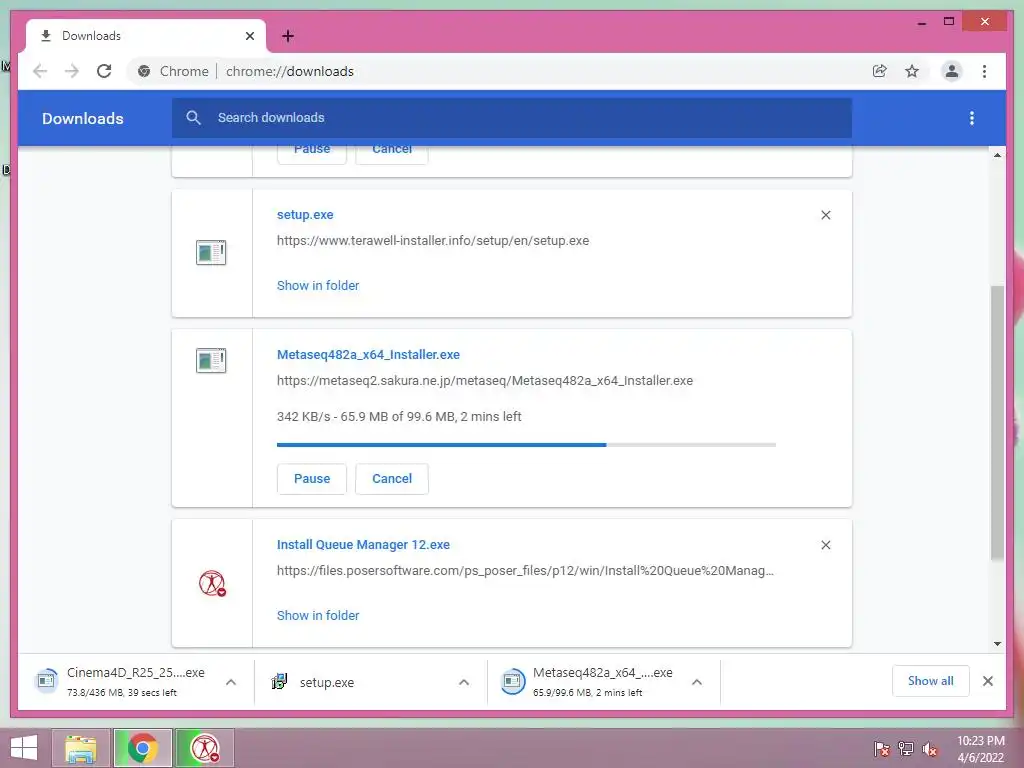The image size is (1024, 768).
Task: Click the scrollbar up arrow
Action: [997, 155]
